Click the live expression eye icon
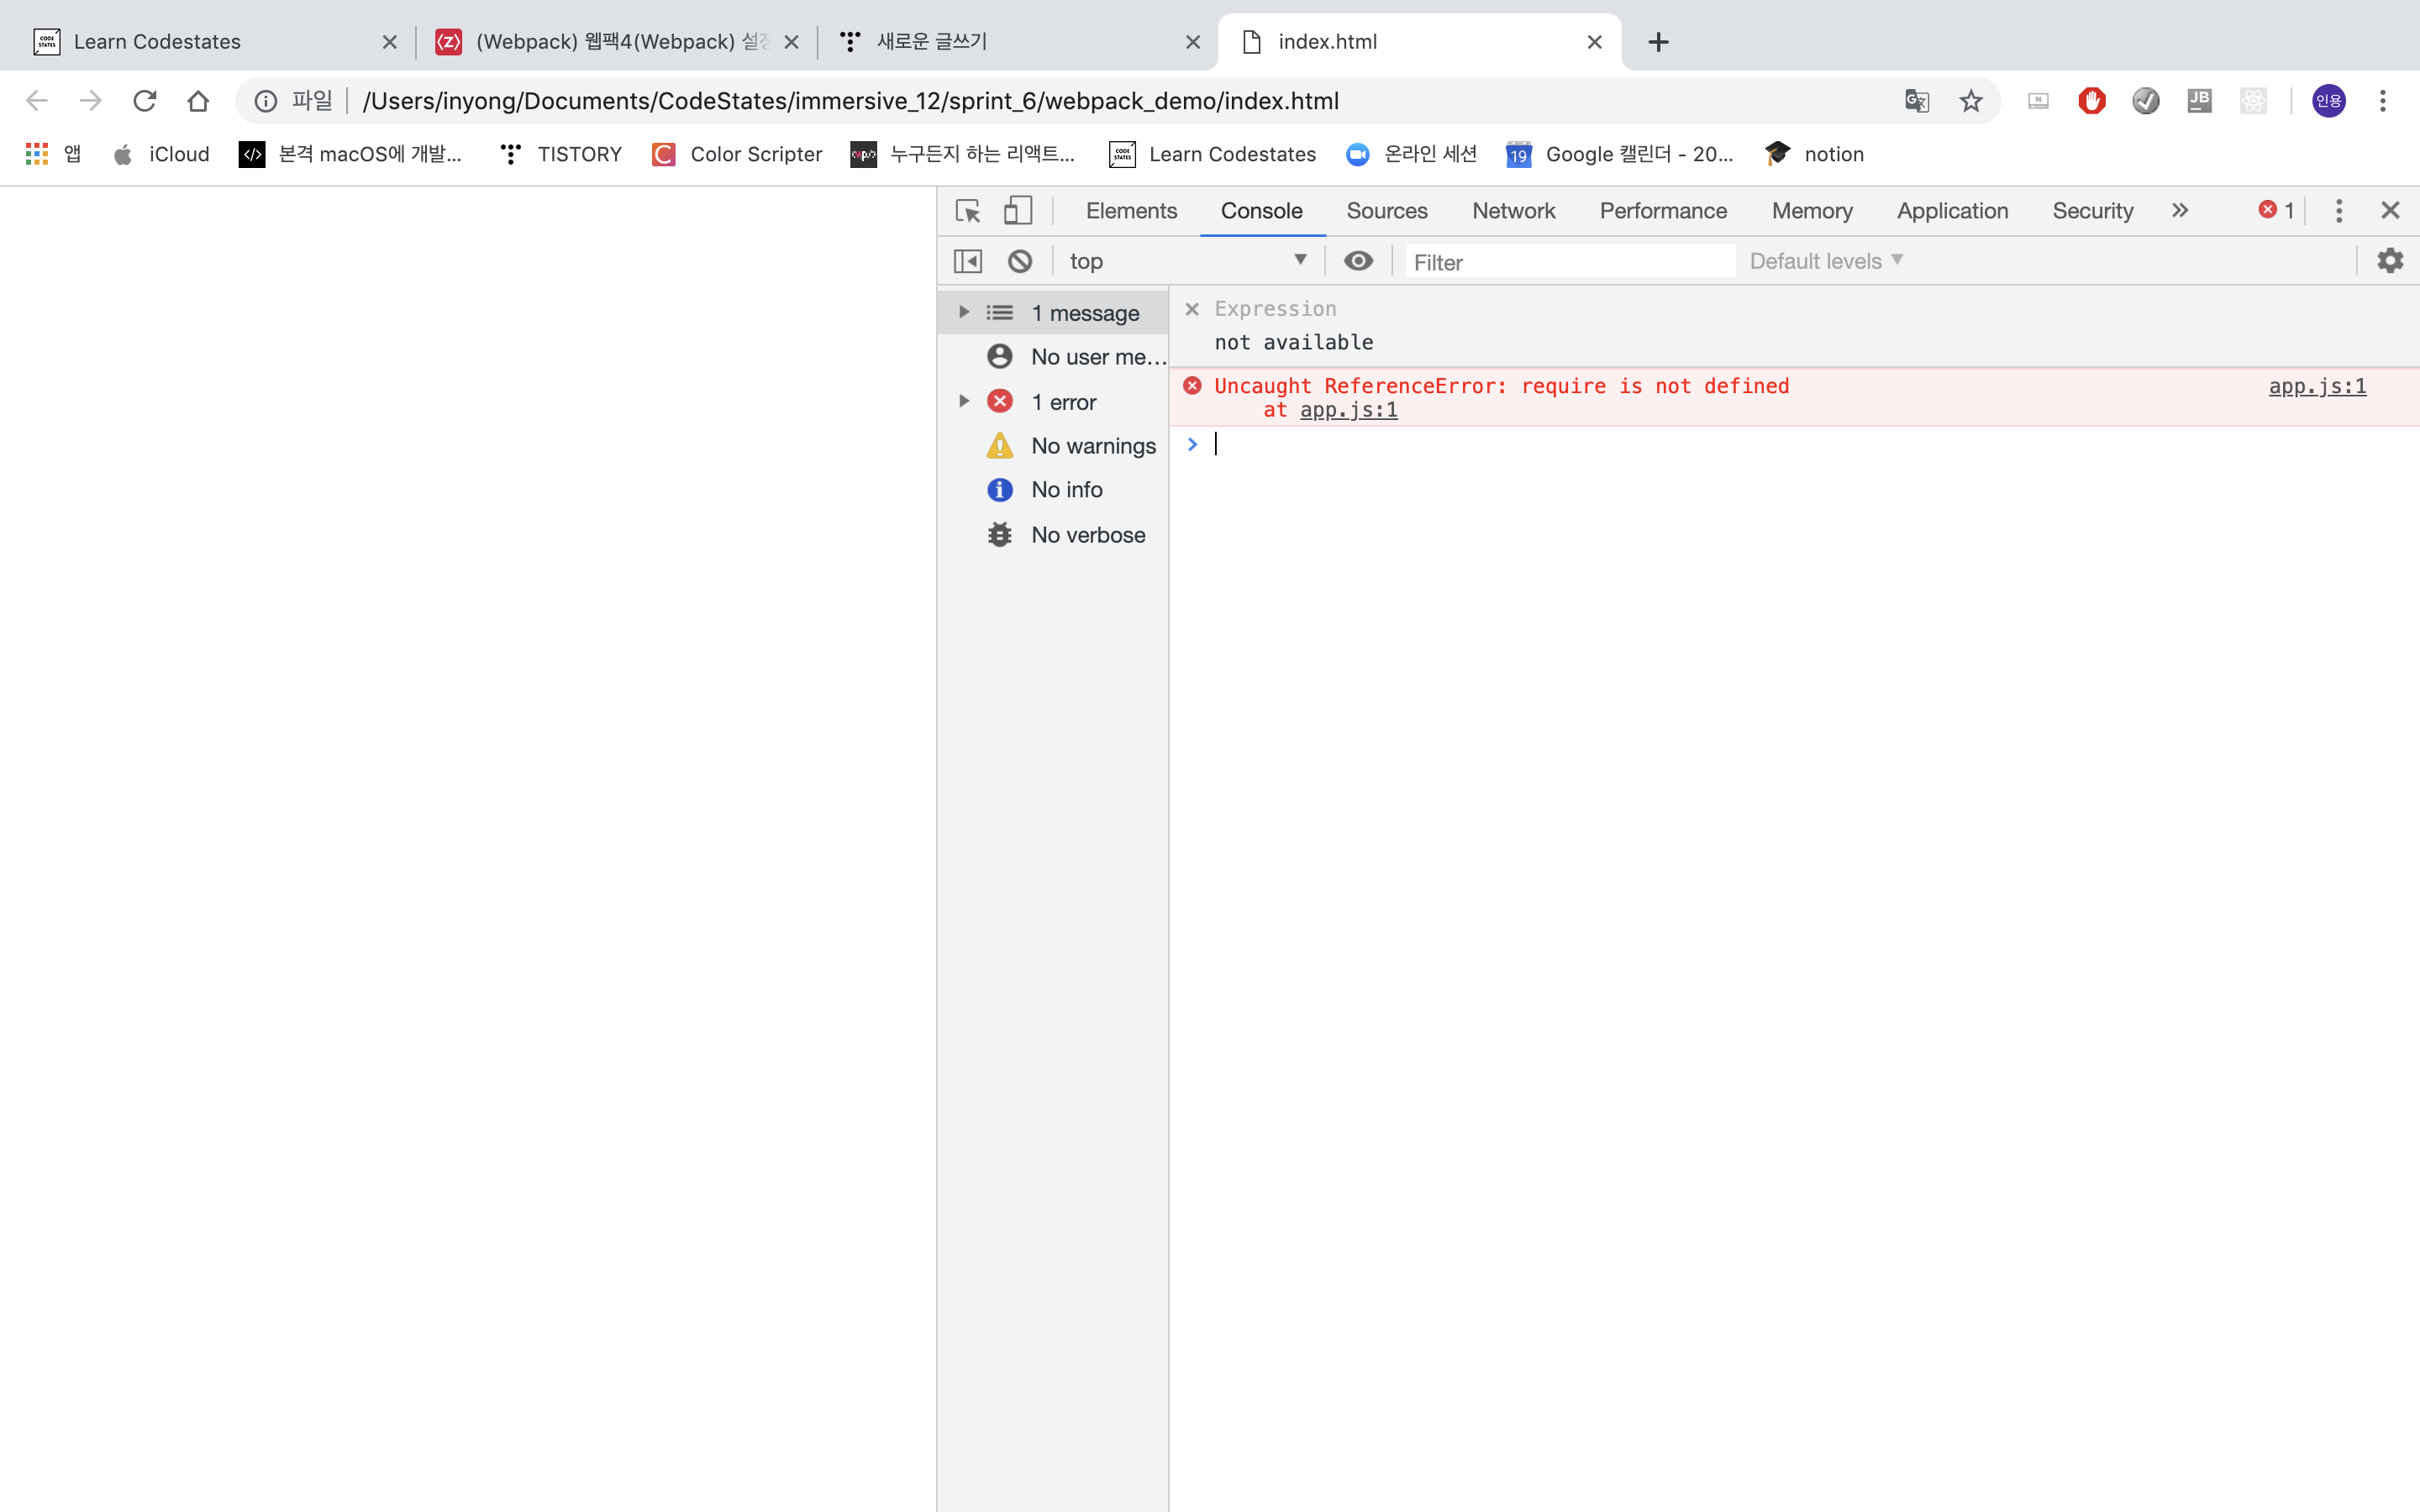Viewport: 2420px width, 1512px height. click(1357, 261)
